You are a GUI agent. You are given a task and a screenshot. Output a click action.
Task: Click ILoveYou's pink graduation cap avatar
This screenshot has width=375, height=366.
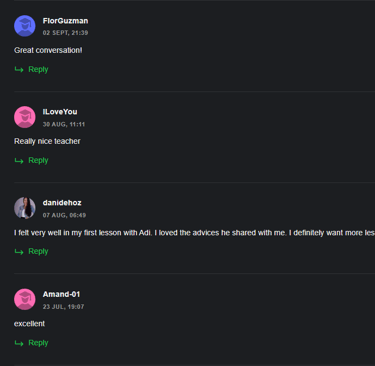25,117
